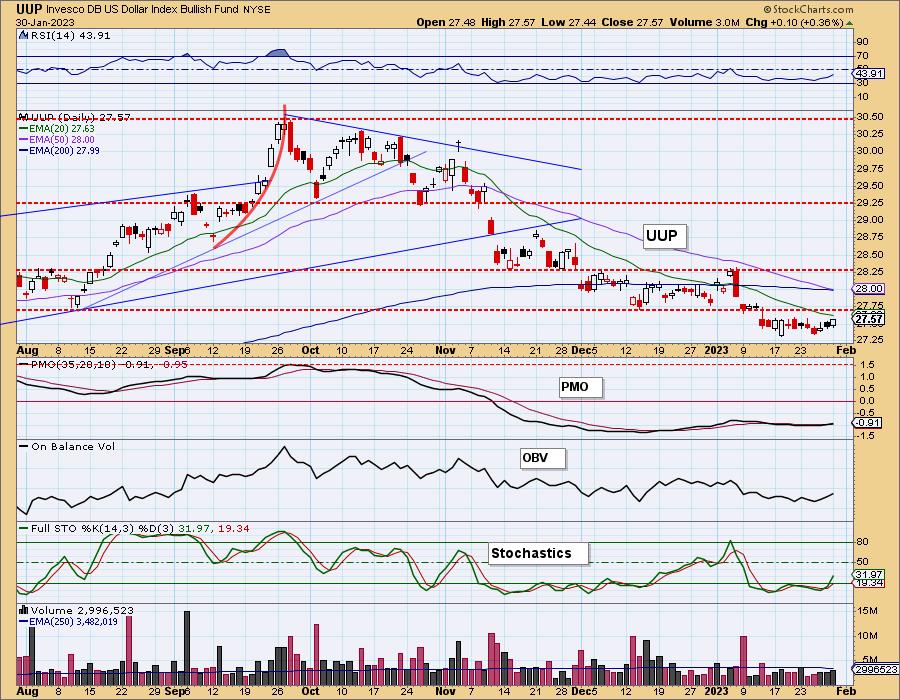Click the 43.91 RSI value tag on the right axis
The image size is (900, 700).
pyautogui.click(x=869, y=73)
